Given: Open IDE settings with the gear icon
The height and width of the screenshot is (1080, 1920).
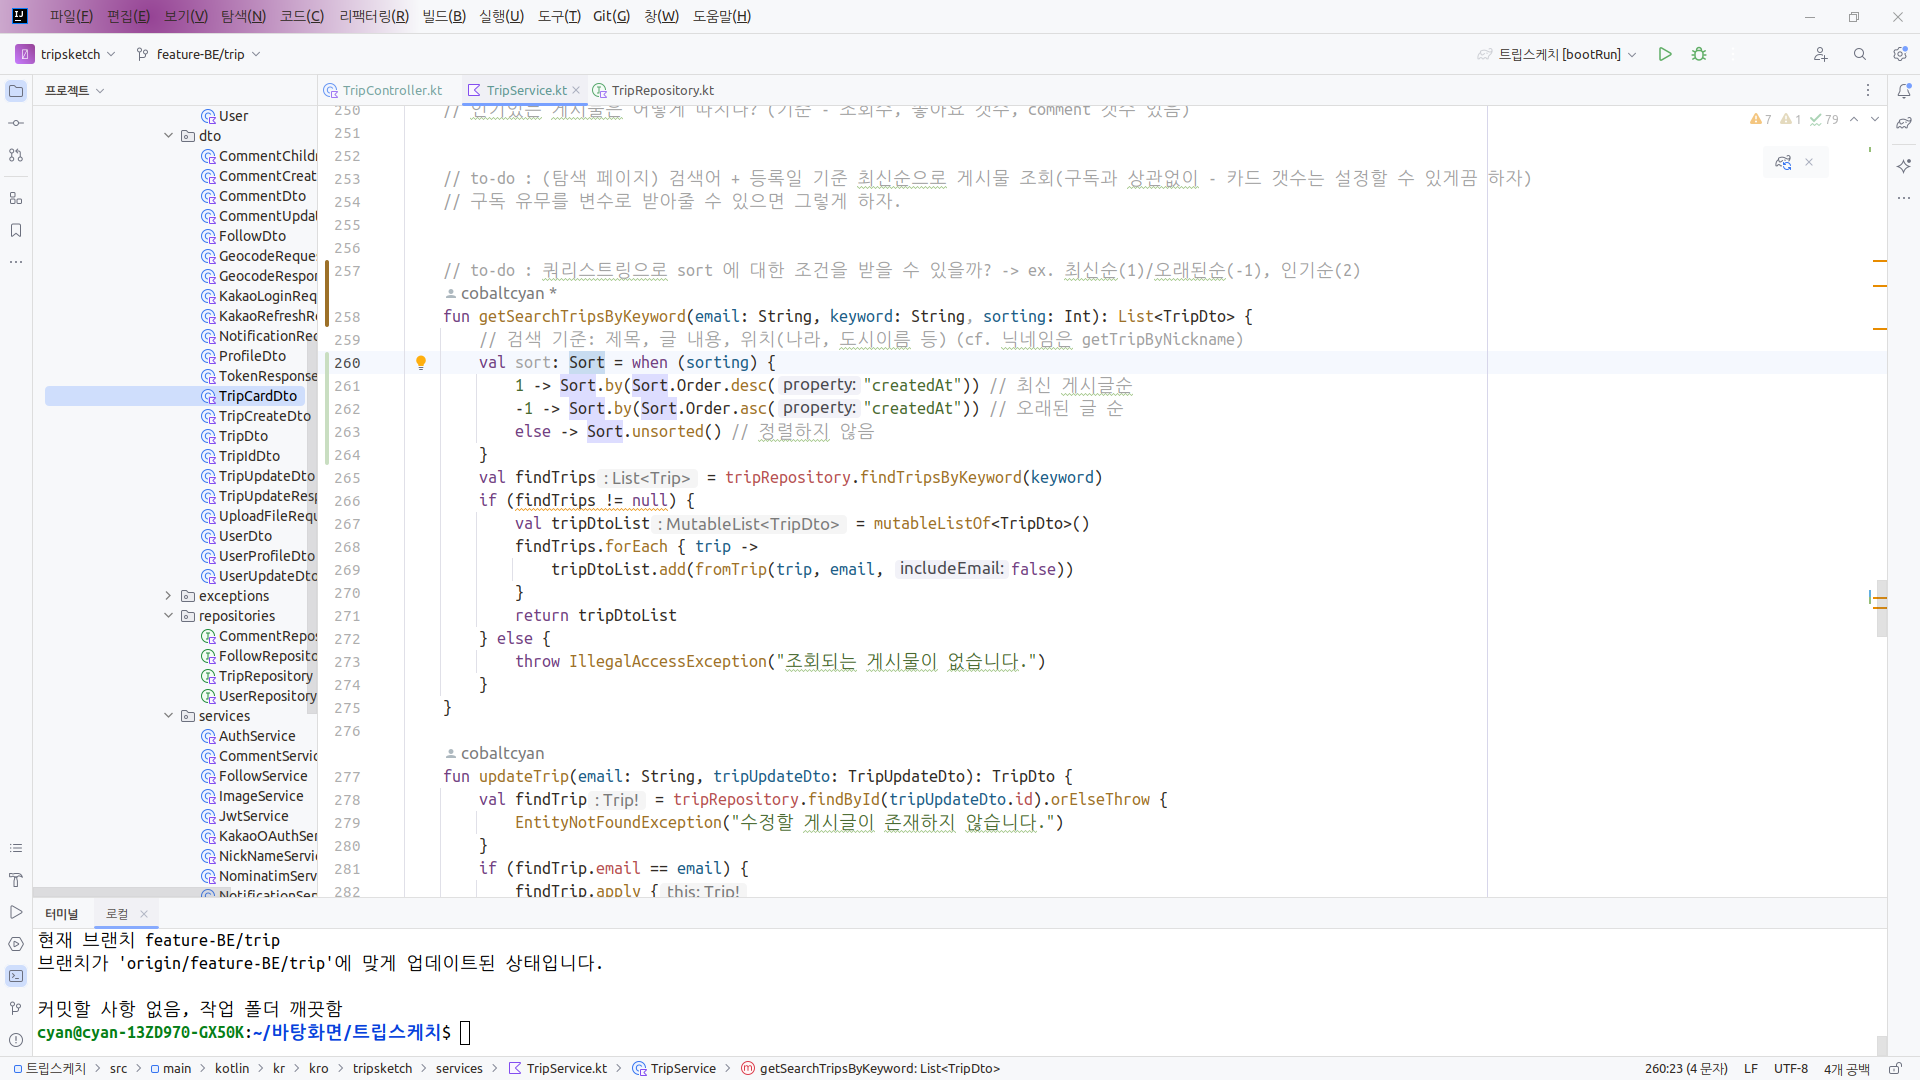Looking at the screenshot, I should [x=1900, y=54].
